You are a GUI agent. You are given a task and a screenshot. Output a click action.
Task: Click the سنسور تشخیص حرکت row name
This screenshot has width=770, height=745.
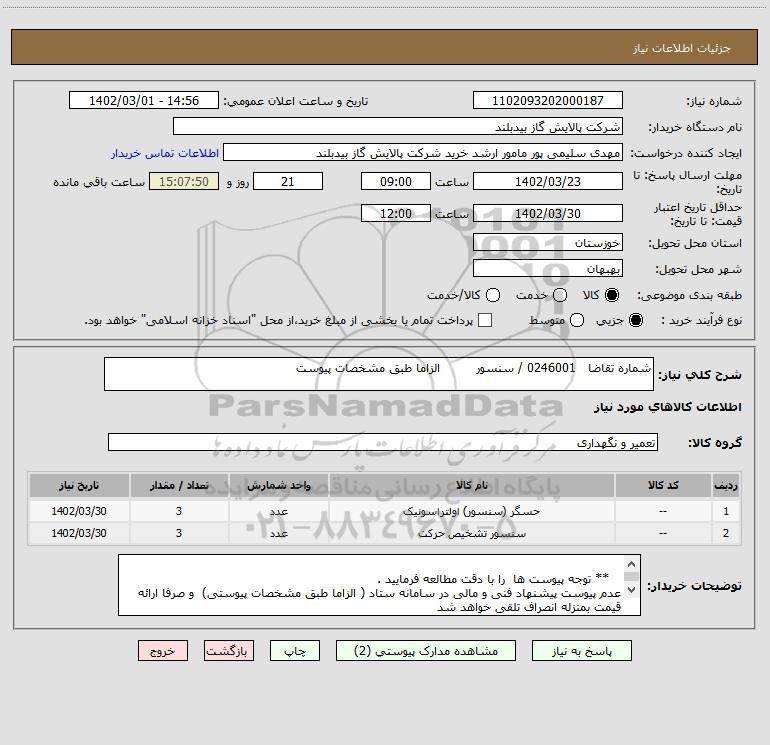[x=471, y=533]
